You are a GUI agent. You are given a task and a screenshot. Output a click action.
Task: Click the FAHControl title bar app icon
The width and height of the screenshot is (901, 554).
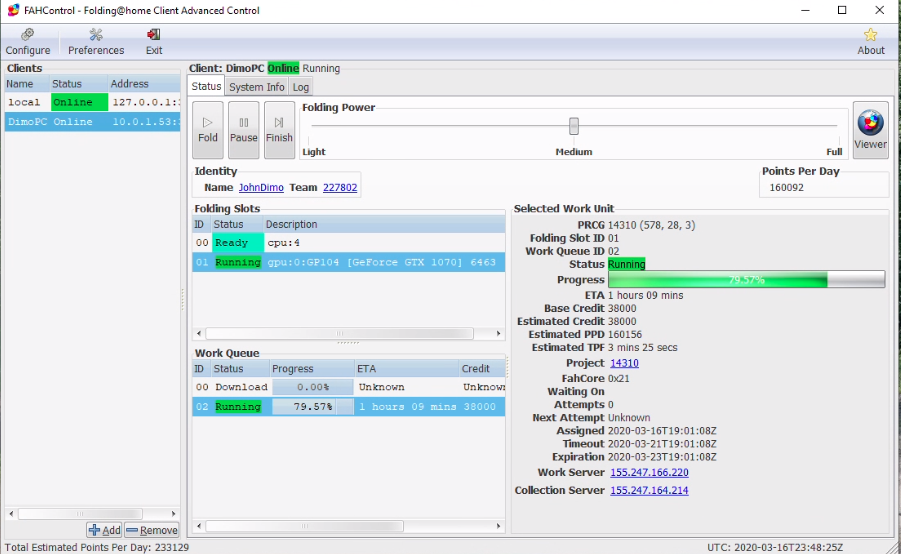point(13,10)
